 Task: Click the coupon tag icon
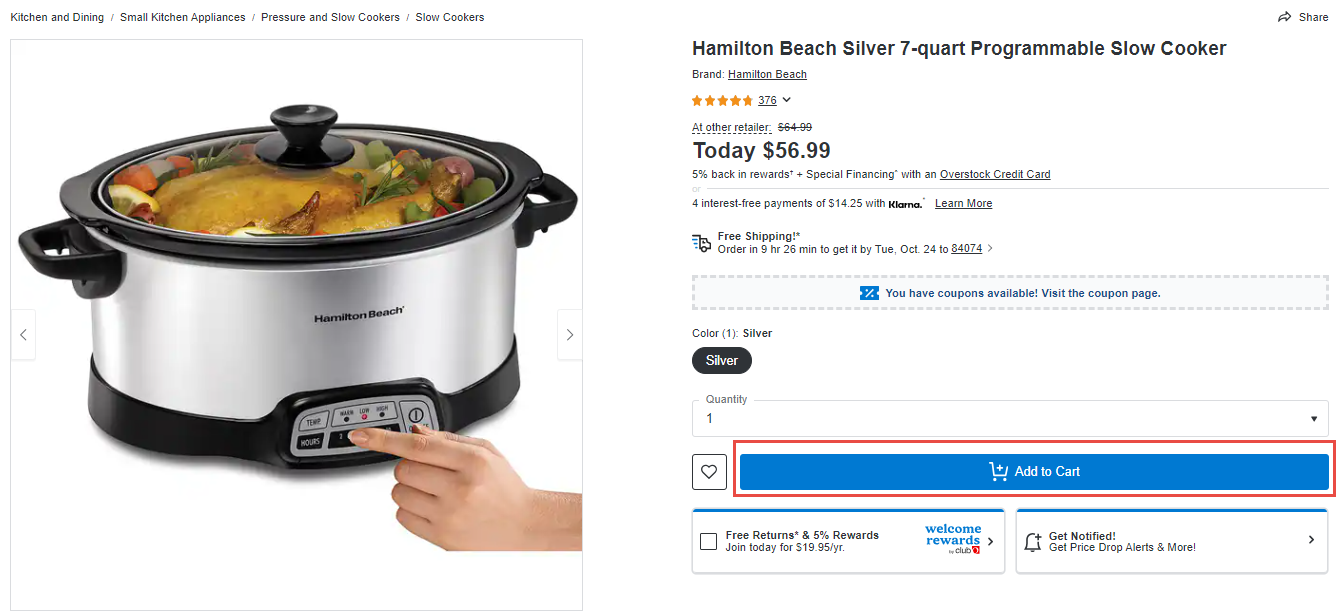coord(869,293)
